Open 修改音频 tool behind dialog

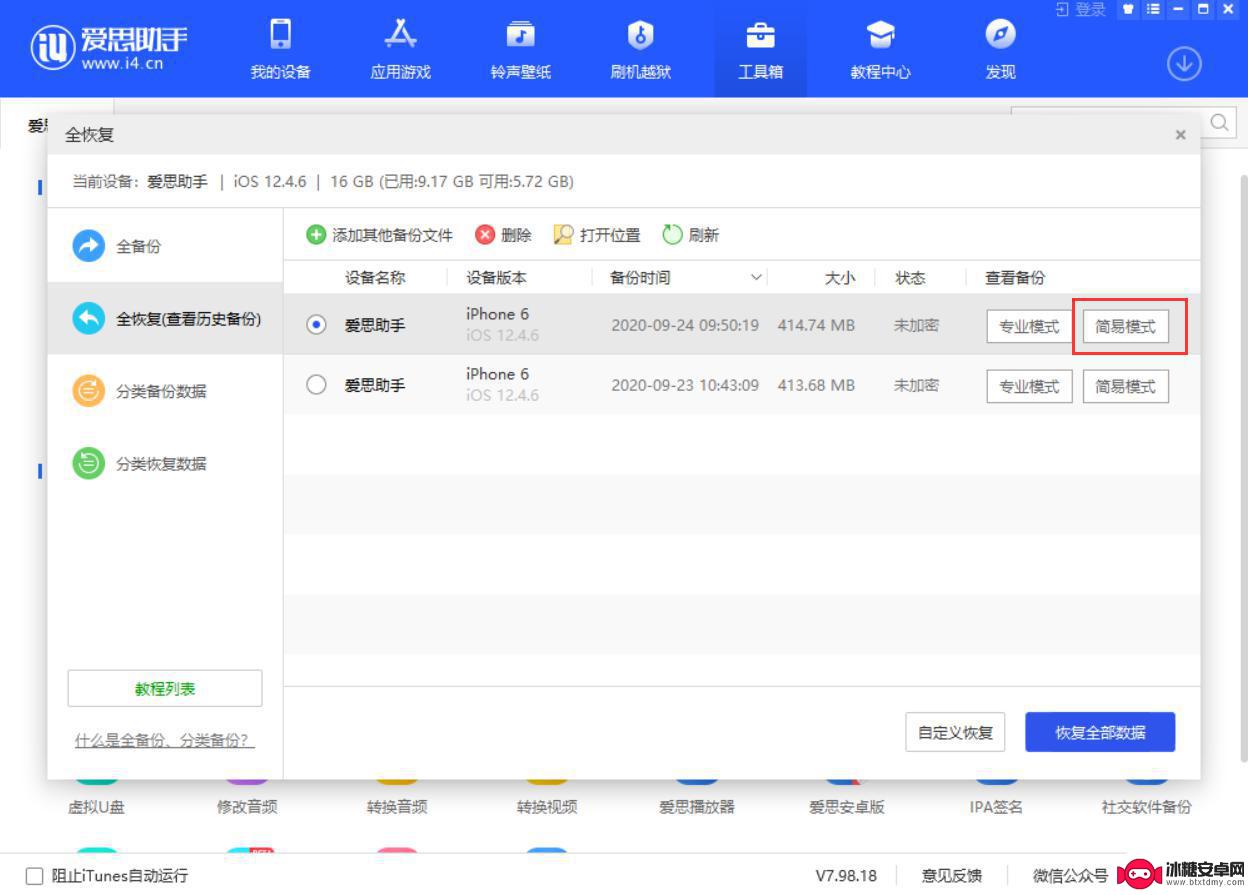coord(247,807)
